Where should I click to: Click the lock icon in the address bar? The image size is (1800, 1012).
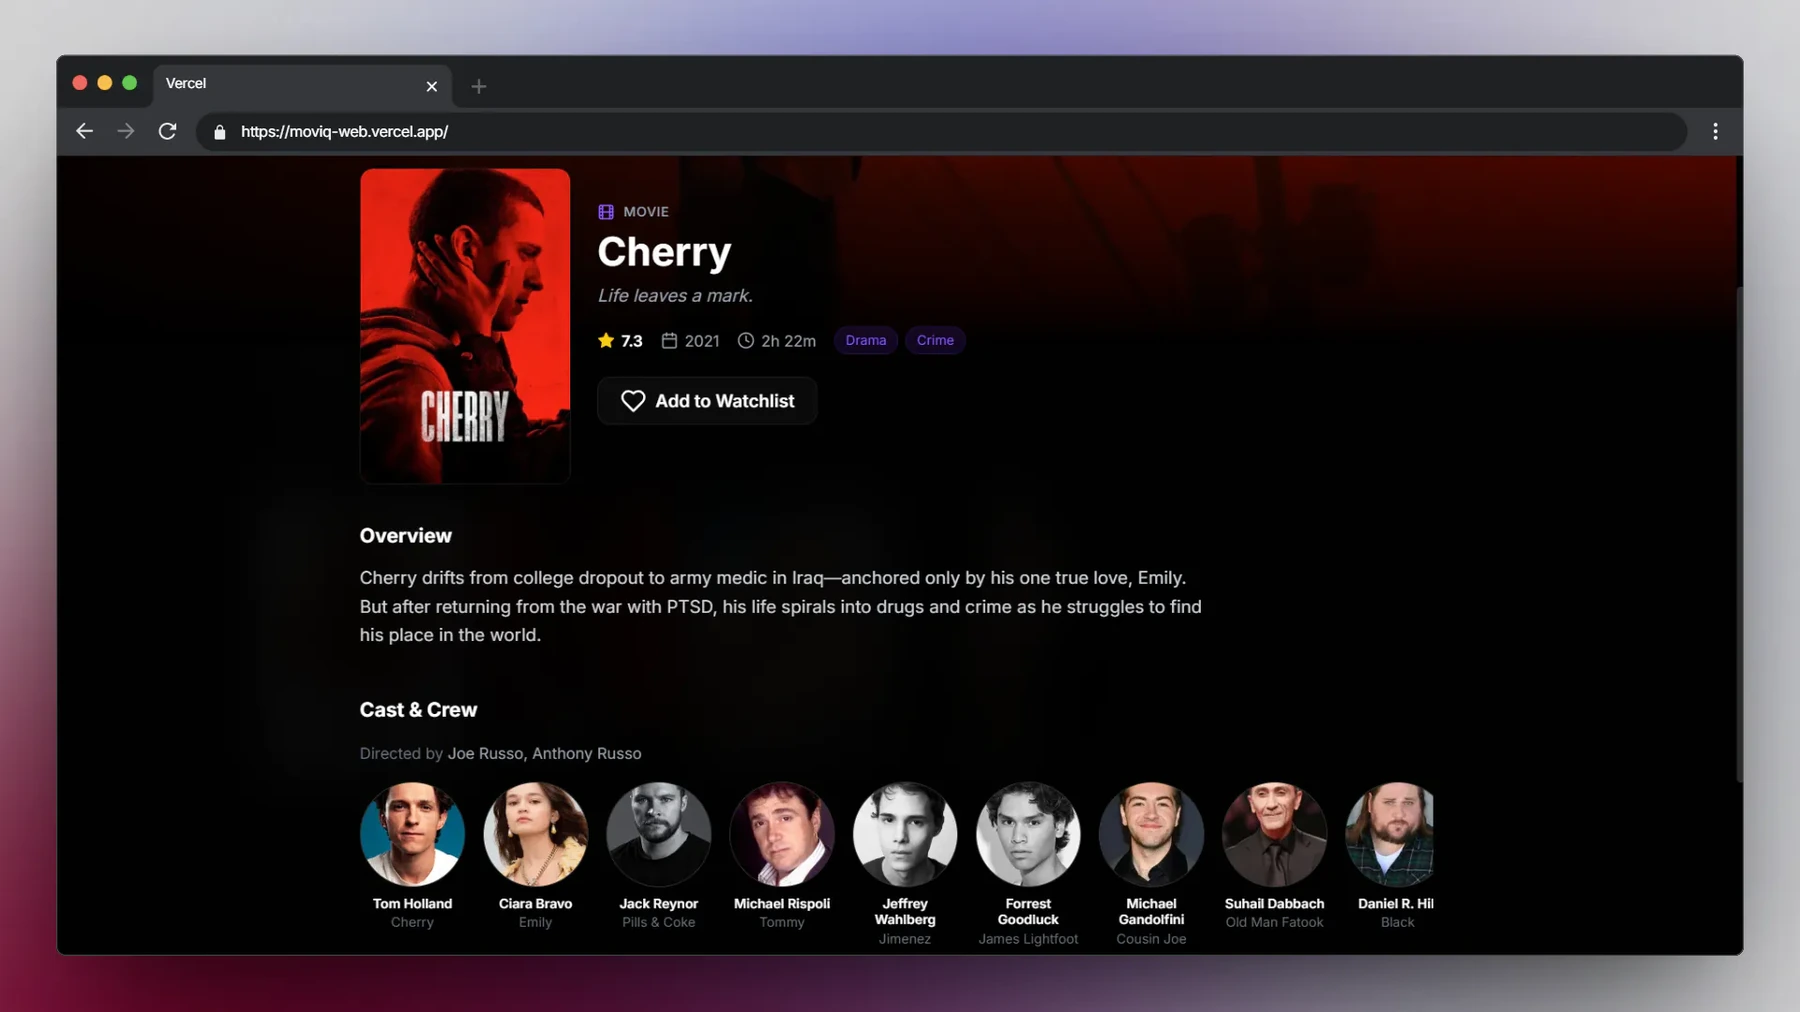click(x=220, y=132)
